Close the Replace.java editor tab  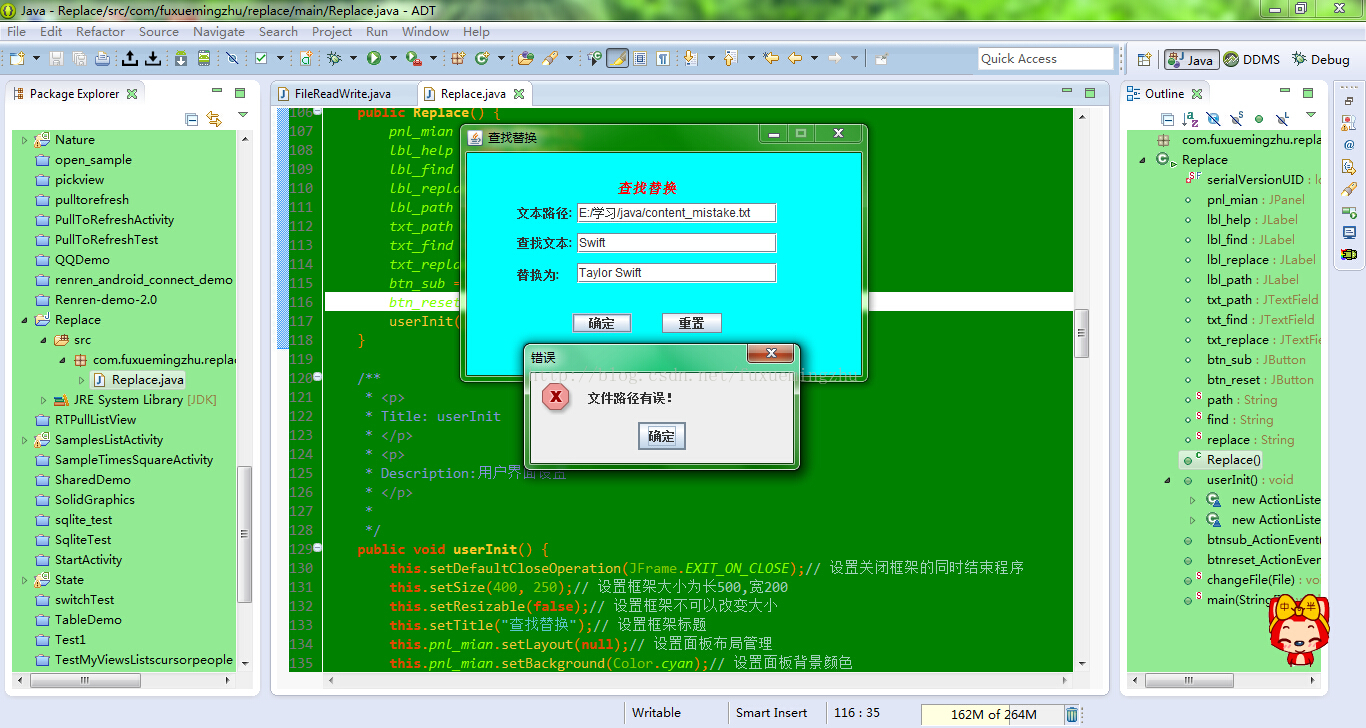519,94
